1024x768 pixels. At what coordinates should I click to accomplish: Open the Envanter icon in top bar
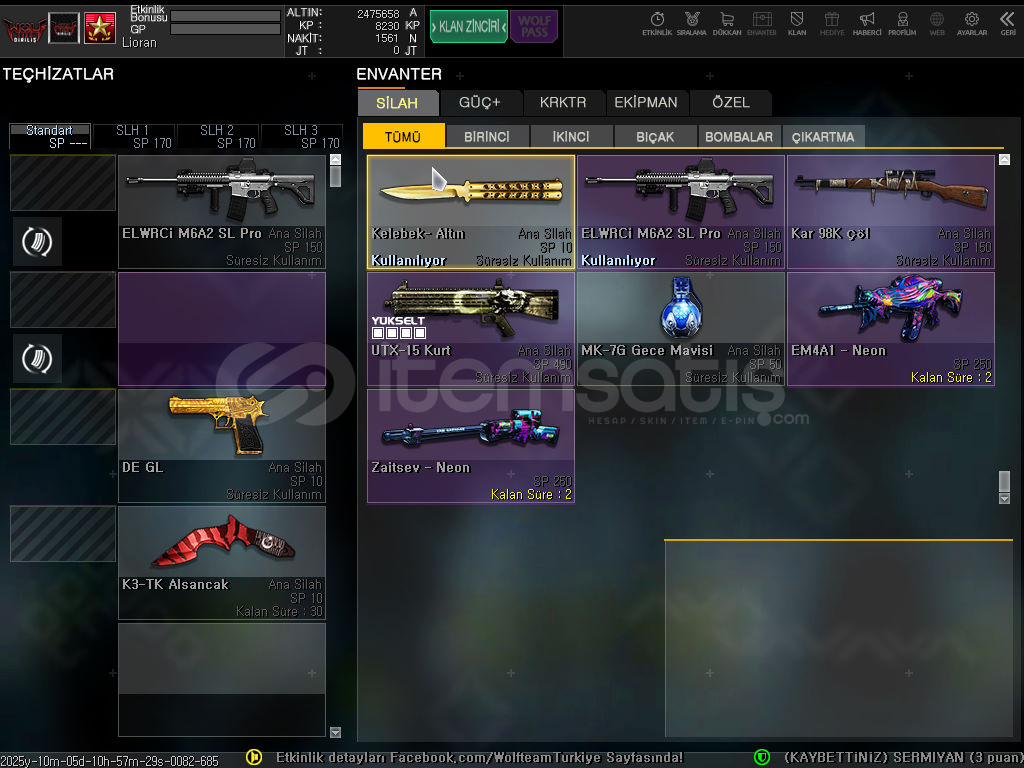tap(761, 23)
